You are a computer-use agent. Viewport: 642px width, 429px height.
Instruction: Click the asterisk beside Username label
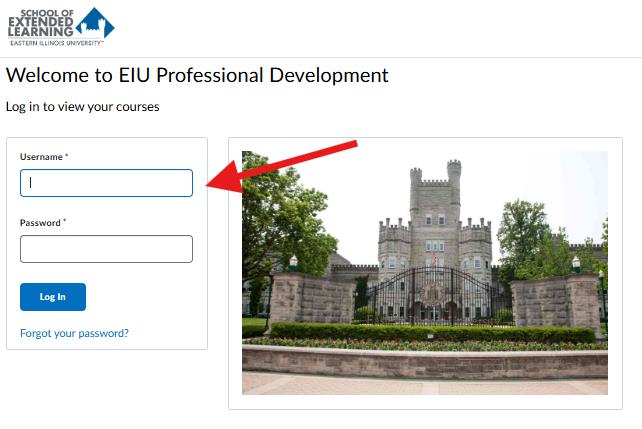[x=66, y=155]
